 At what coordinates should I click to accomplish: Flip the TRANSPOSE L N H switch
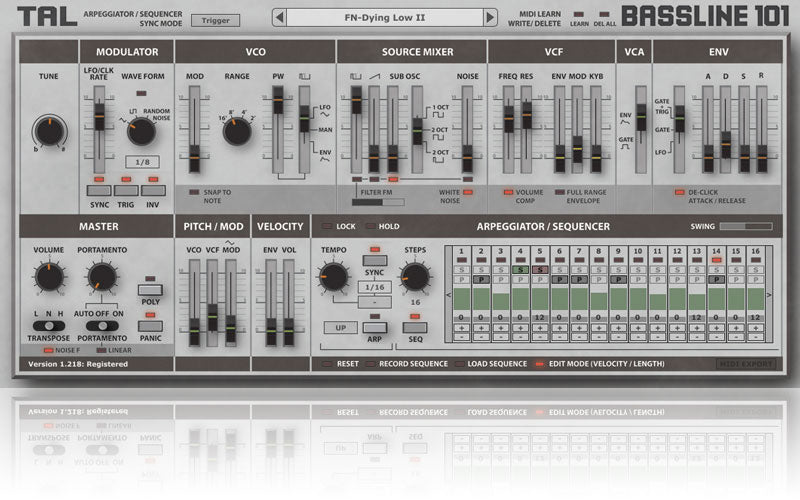point(49,326)
